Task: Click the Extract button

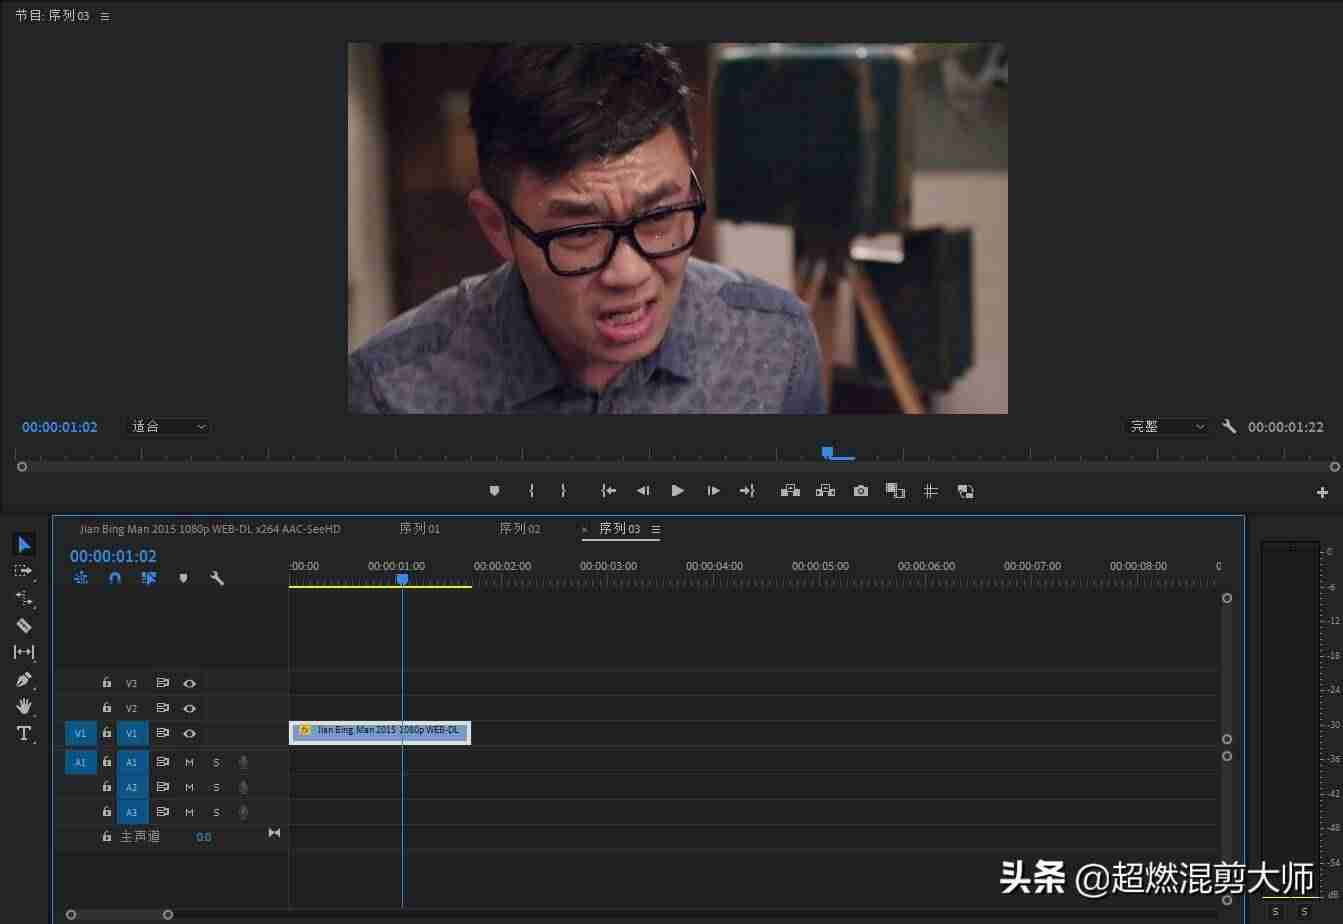Action: [825, 491]
